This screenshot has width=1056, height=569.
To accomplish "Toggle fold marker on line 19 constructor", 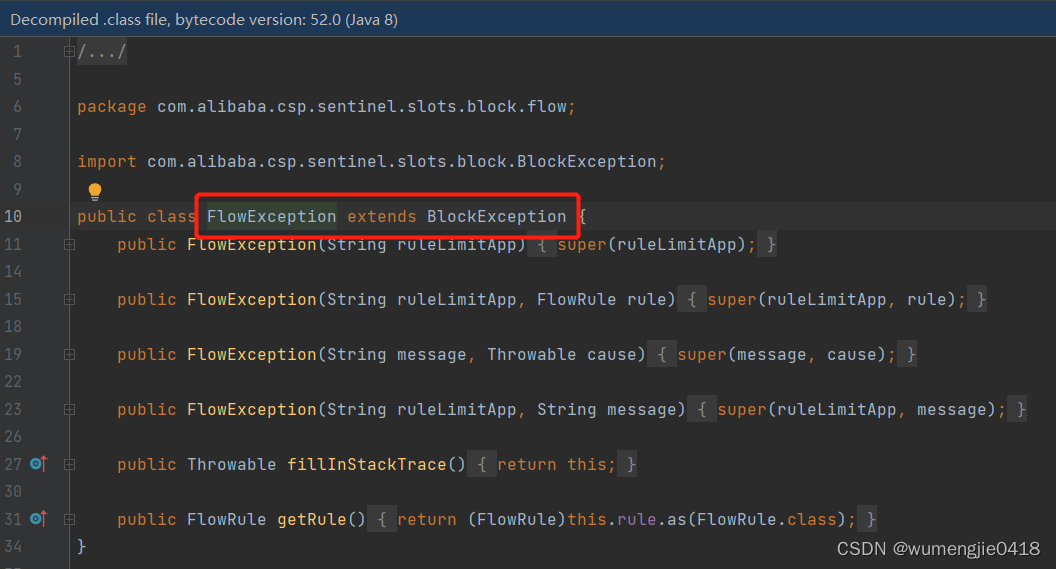I will click(69, 354).
